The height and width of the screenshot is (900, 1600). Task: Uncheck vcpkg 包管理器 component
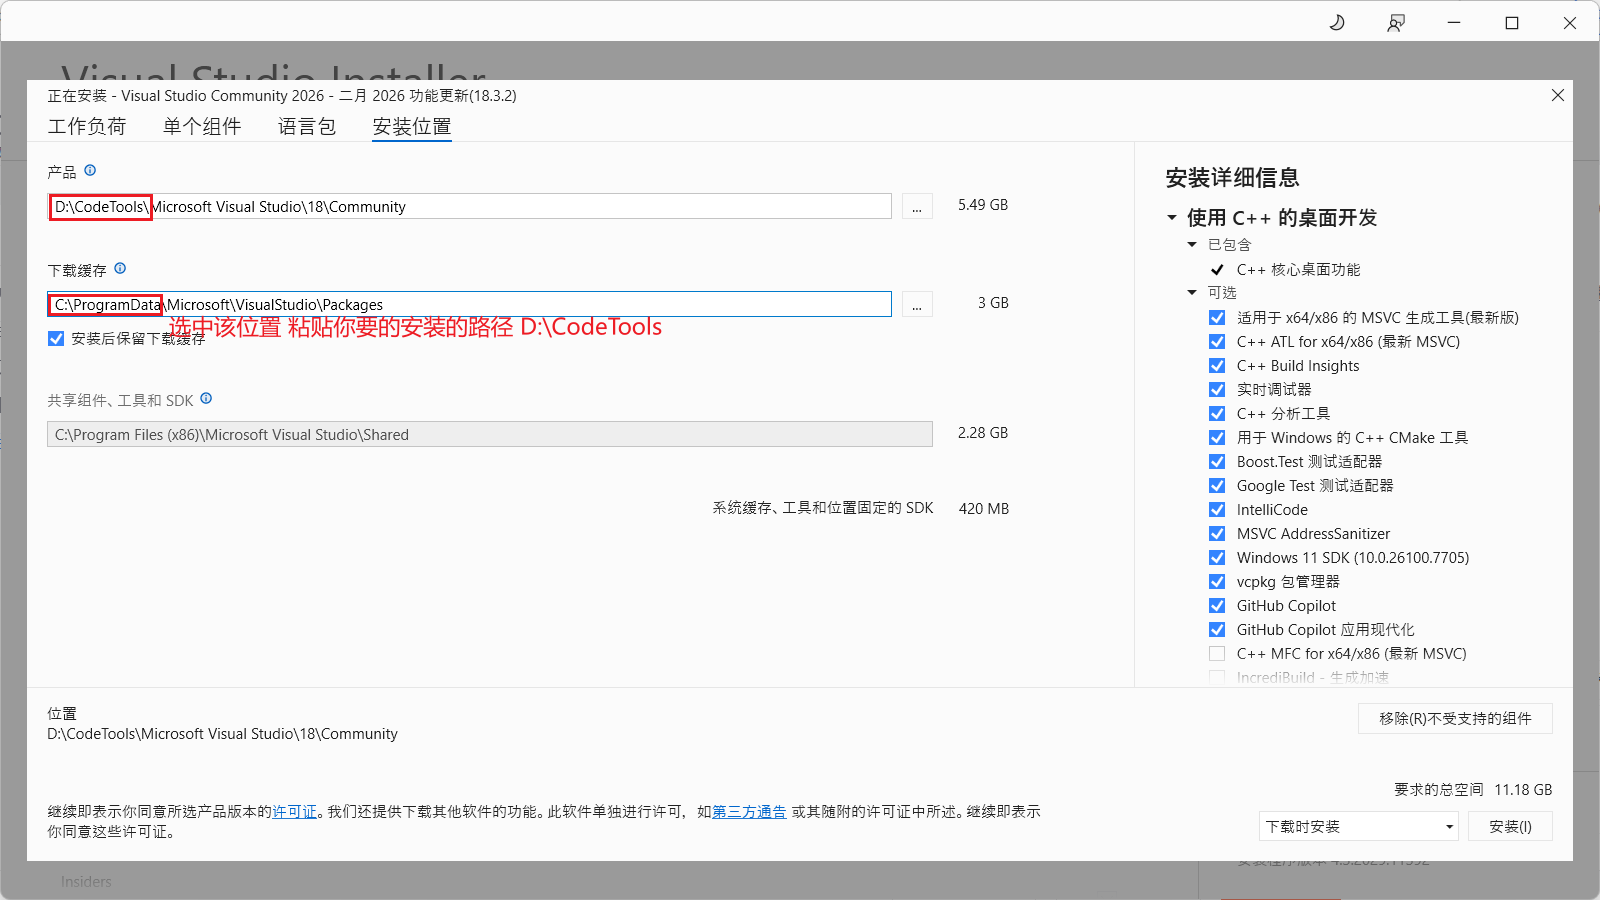coord(1217,582)
